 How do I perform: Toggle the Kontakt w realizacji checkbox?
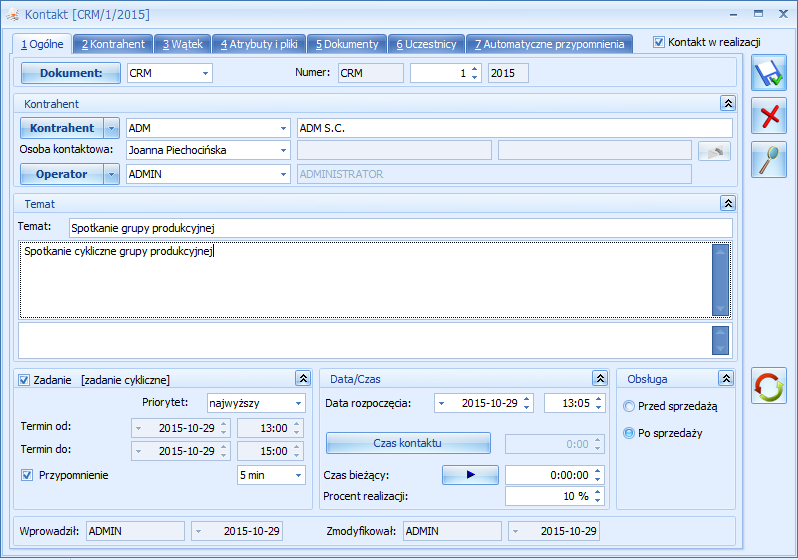pos(659,42)
